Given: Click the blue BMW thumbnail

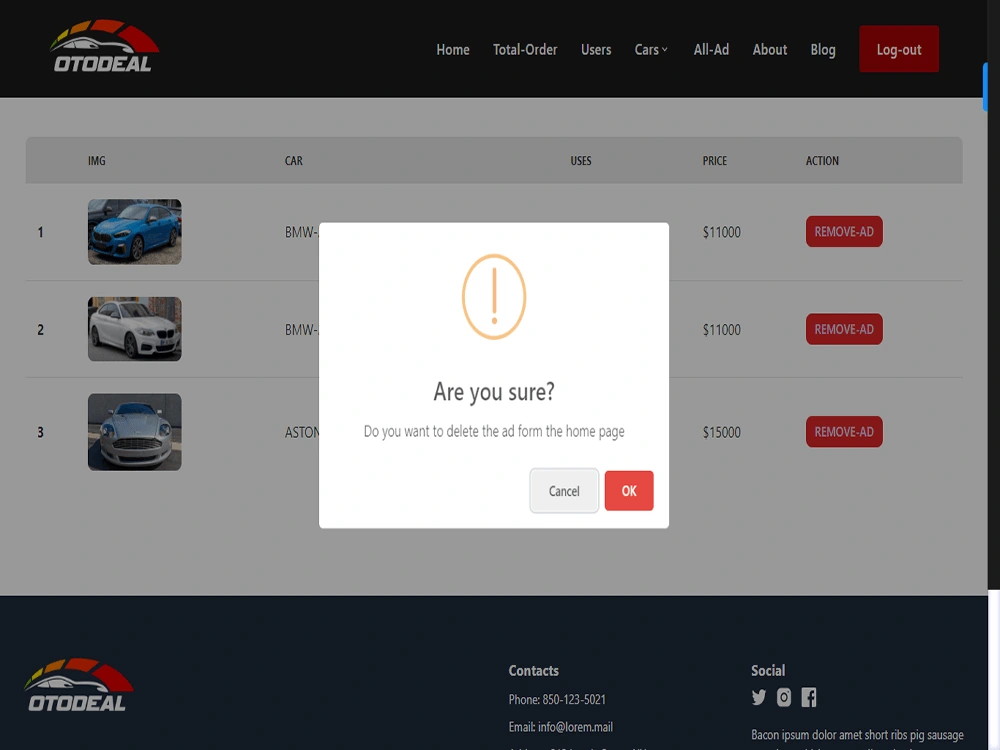Looking at the screenshot, I should 135,232.
